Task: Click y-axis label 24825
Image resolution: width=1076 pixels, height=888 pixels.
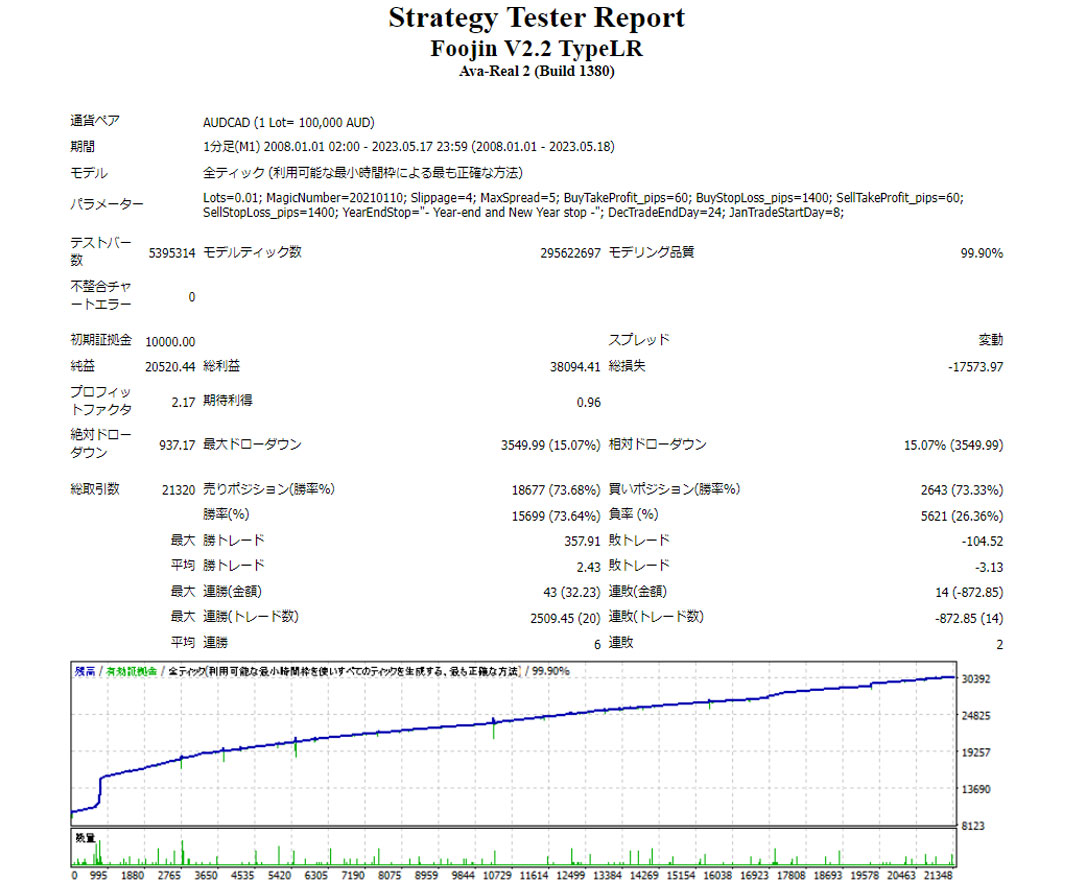Action: (x=976, y=716)
